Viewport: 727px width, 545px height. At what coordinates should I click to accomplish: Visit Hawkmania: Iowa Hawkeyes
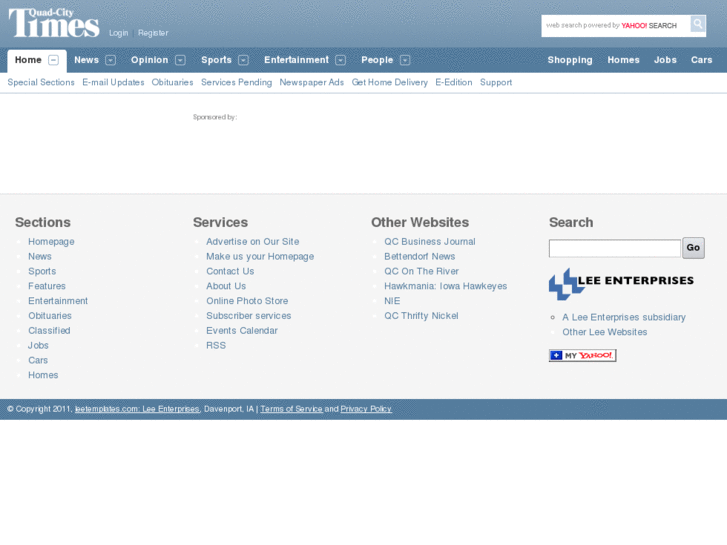(x=446, y=286)
